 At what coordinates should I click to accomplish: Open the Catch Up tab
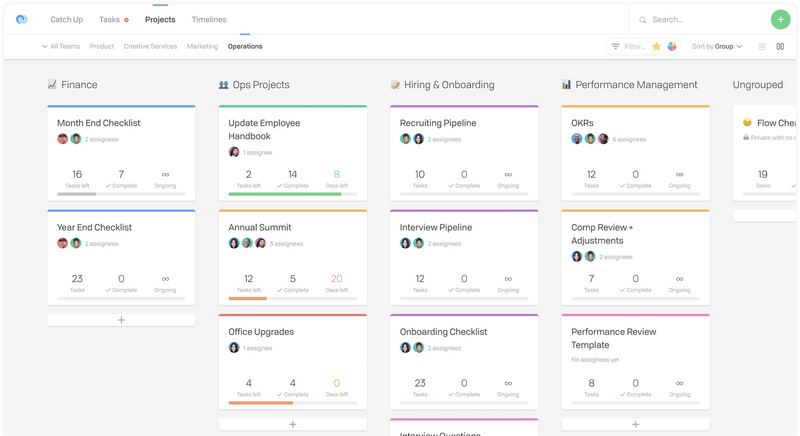[x=66, y=19]
